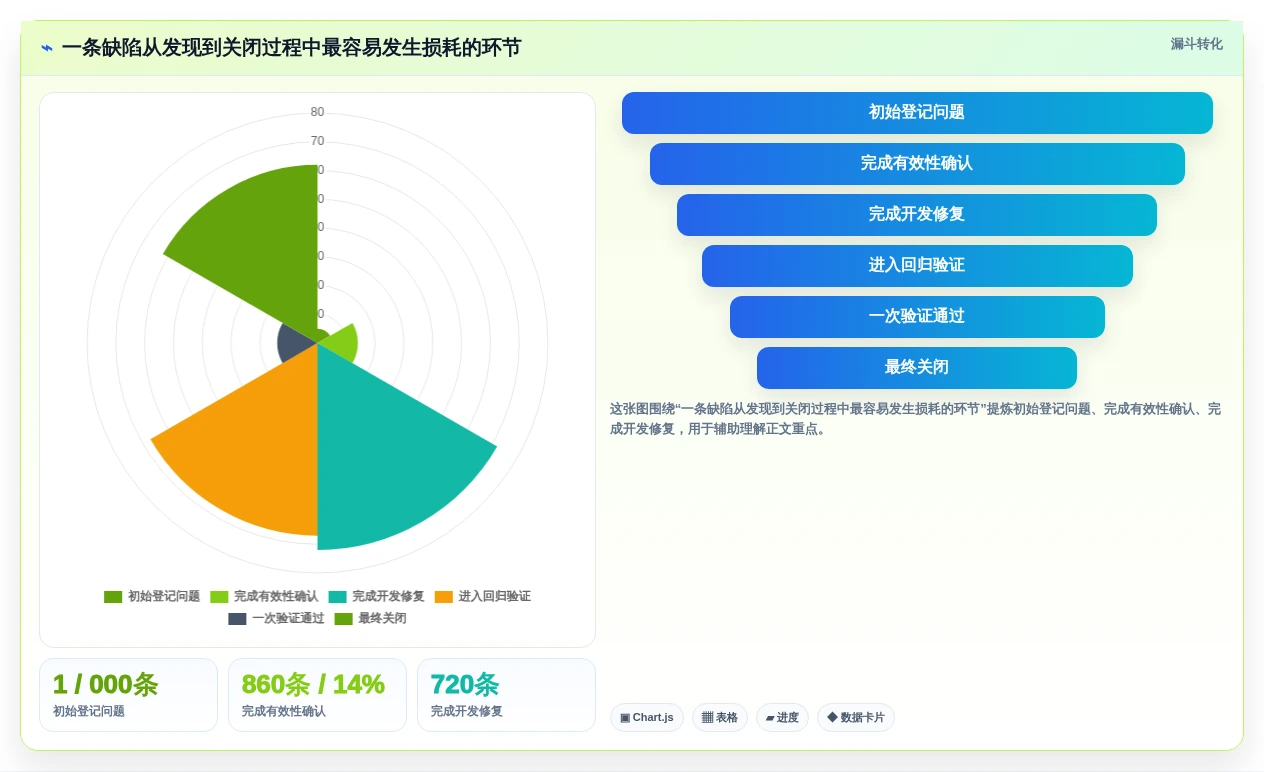Select the 最终关闭 funnel bar
Viewport: 1264px width, 772px height.
pos(917,368)
